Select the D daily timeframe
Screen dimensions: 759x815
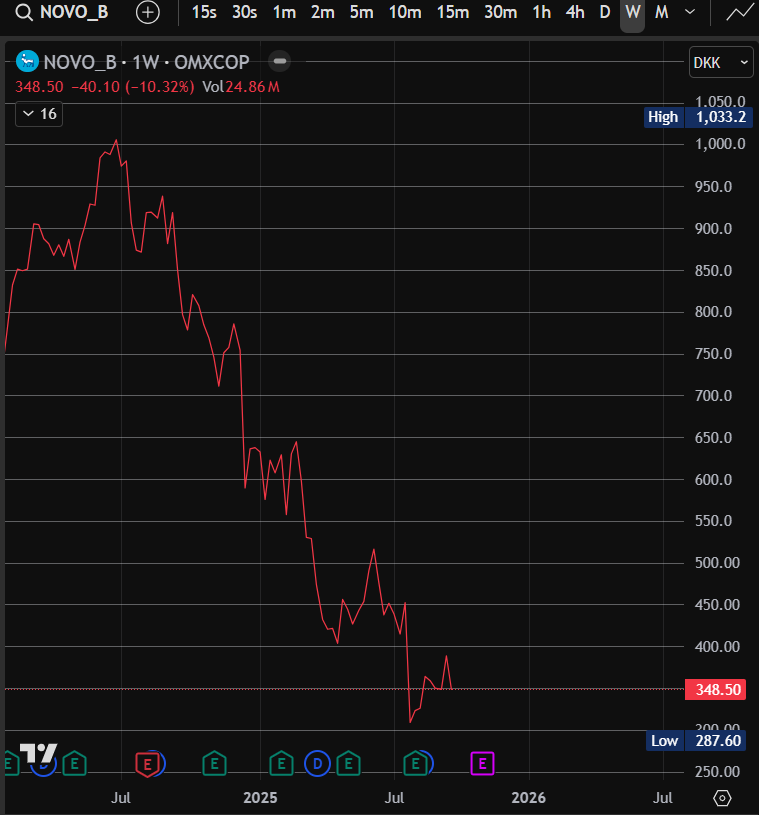(604, 13)
